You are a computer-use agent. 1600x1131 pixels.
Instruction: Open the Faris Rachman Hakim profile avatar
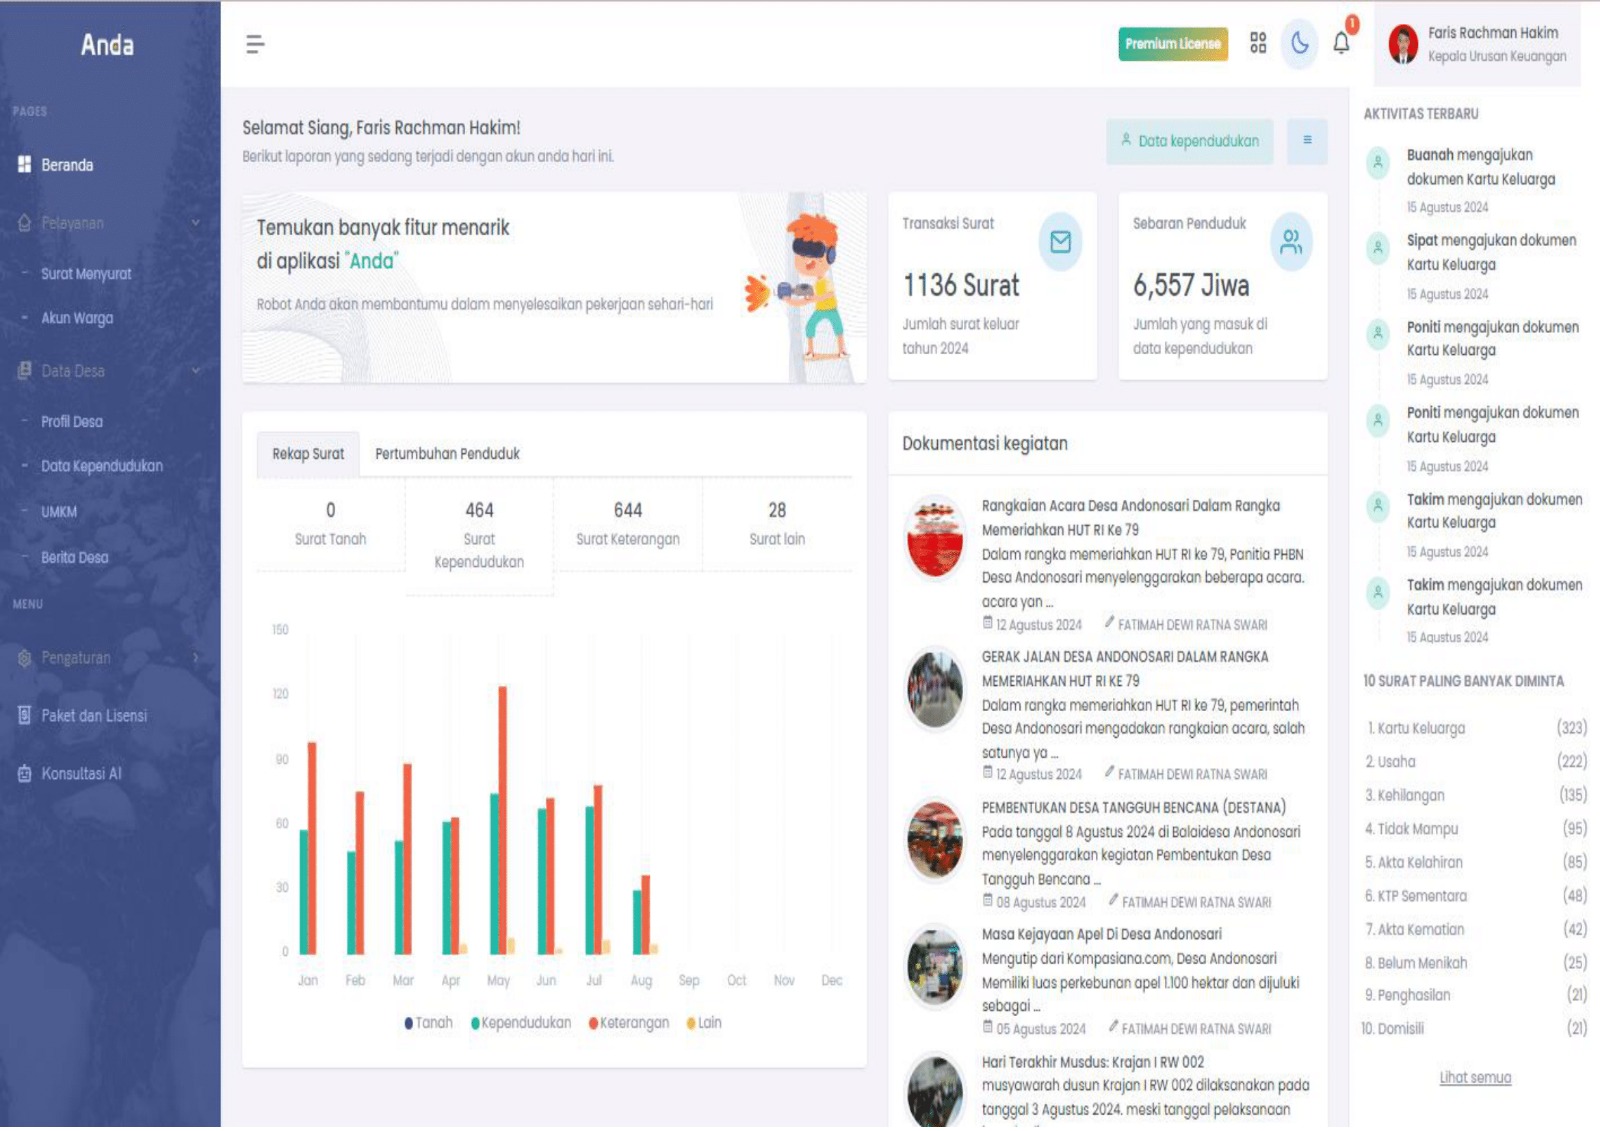1403,45
